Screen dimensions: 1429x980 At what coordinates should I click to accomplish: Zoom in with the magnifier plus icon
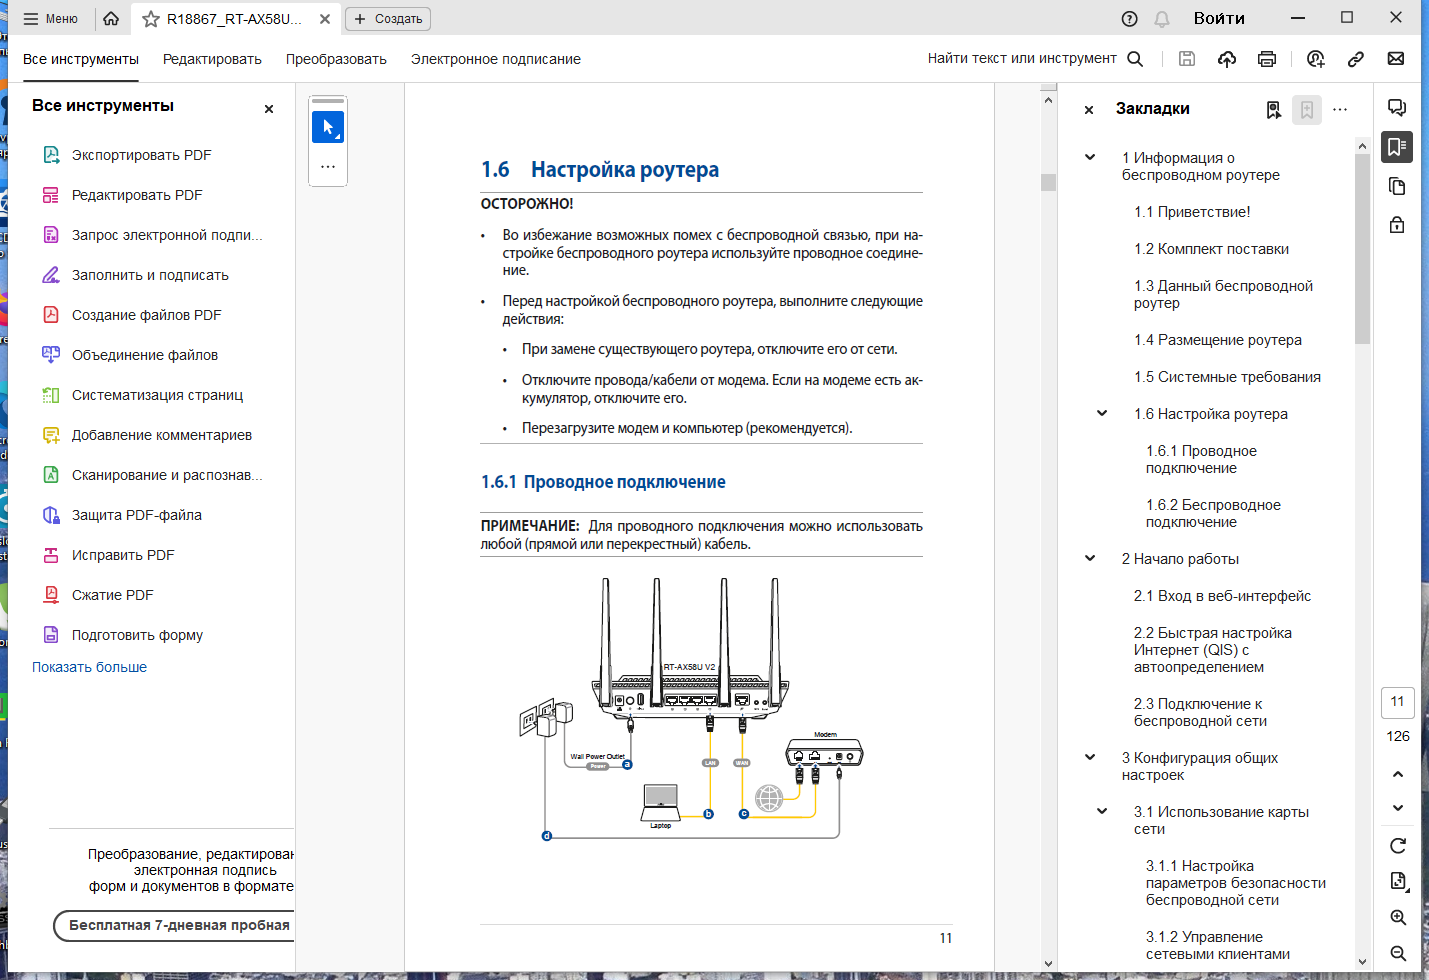point(1398,917)
